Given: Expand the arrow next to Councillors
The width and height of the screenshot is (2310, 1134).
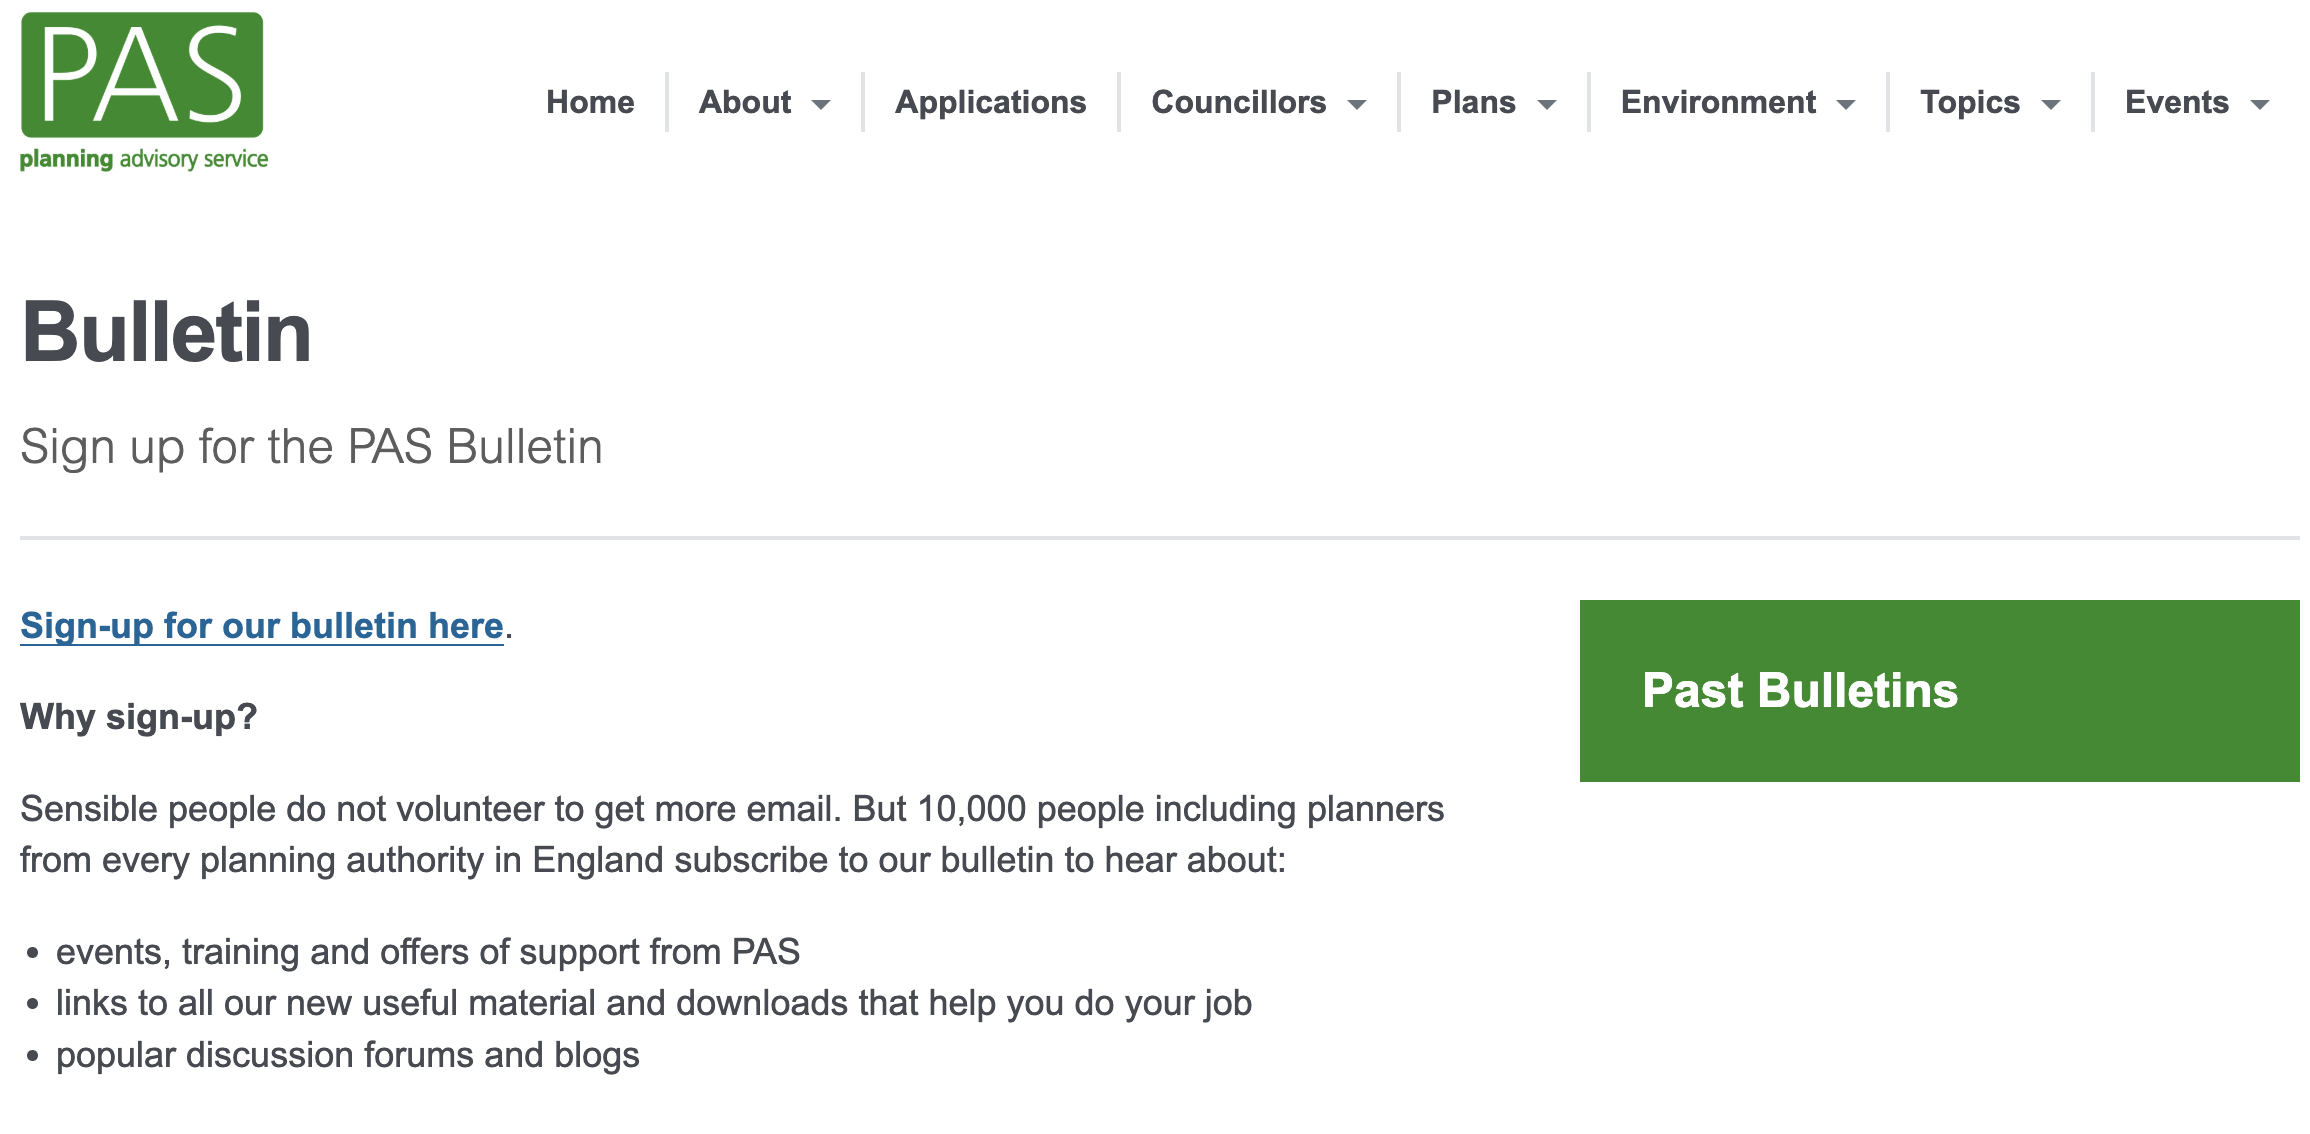Looking at the screenshot, I should (x=1357, y=104).
